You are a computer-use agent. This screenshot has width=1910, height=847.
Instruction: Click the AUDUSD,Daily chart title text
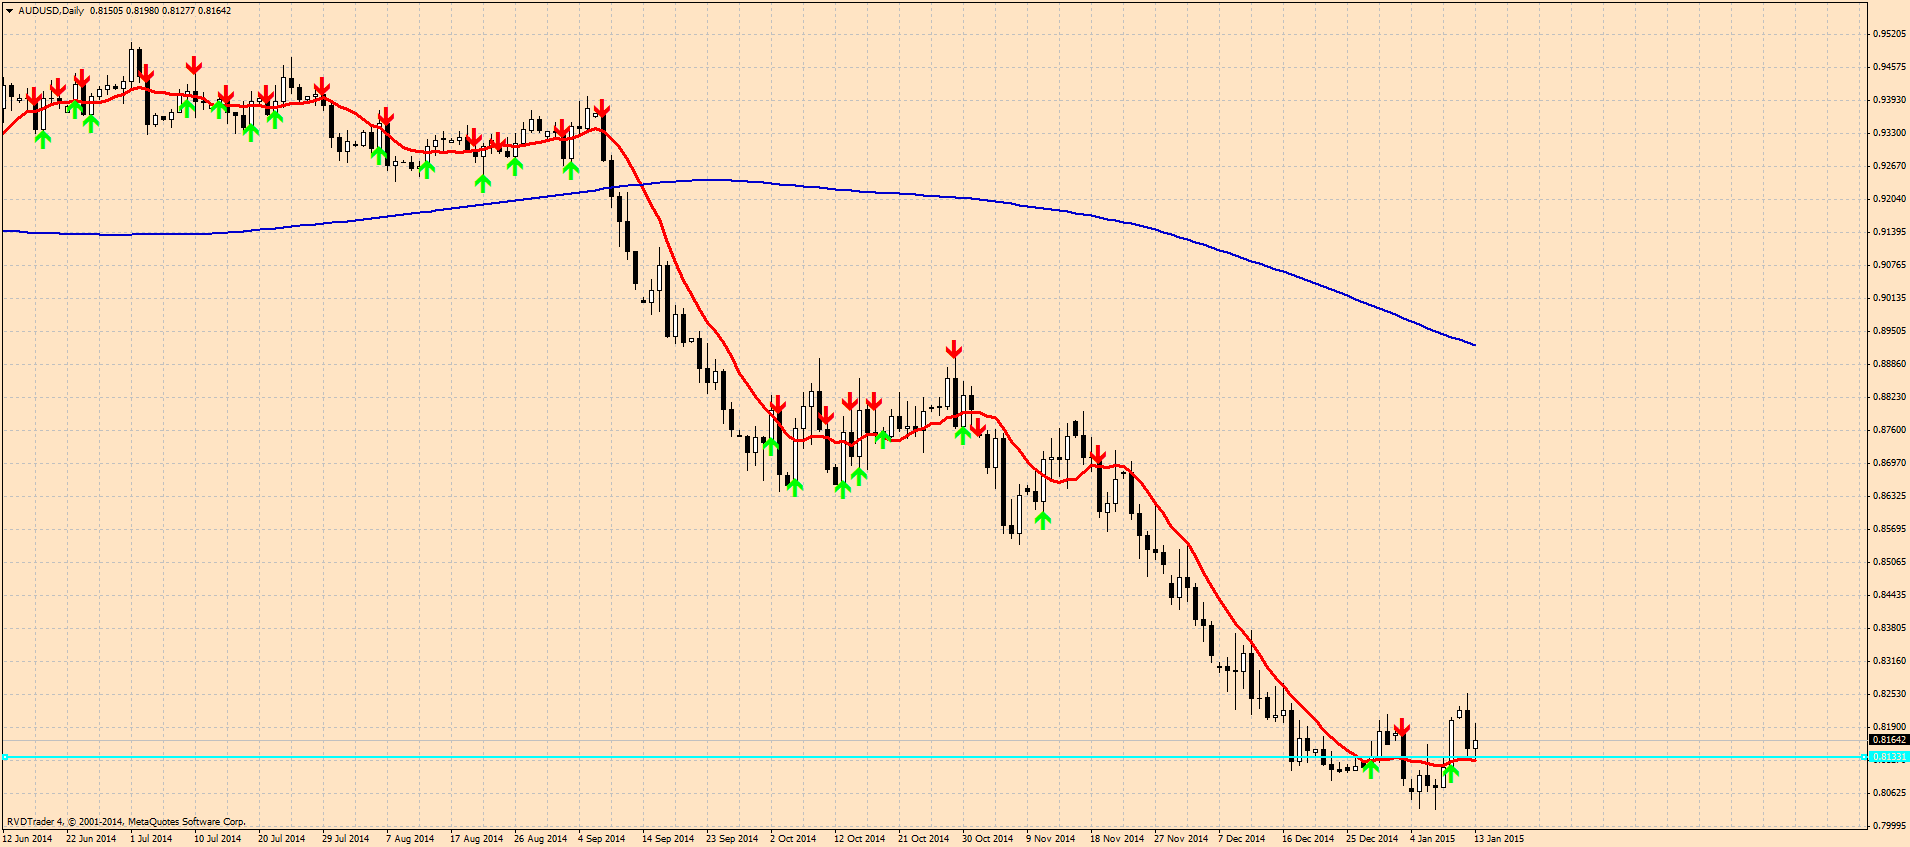(51, 11)
